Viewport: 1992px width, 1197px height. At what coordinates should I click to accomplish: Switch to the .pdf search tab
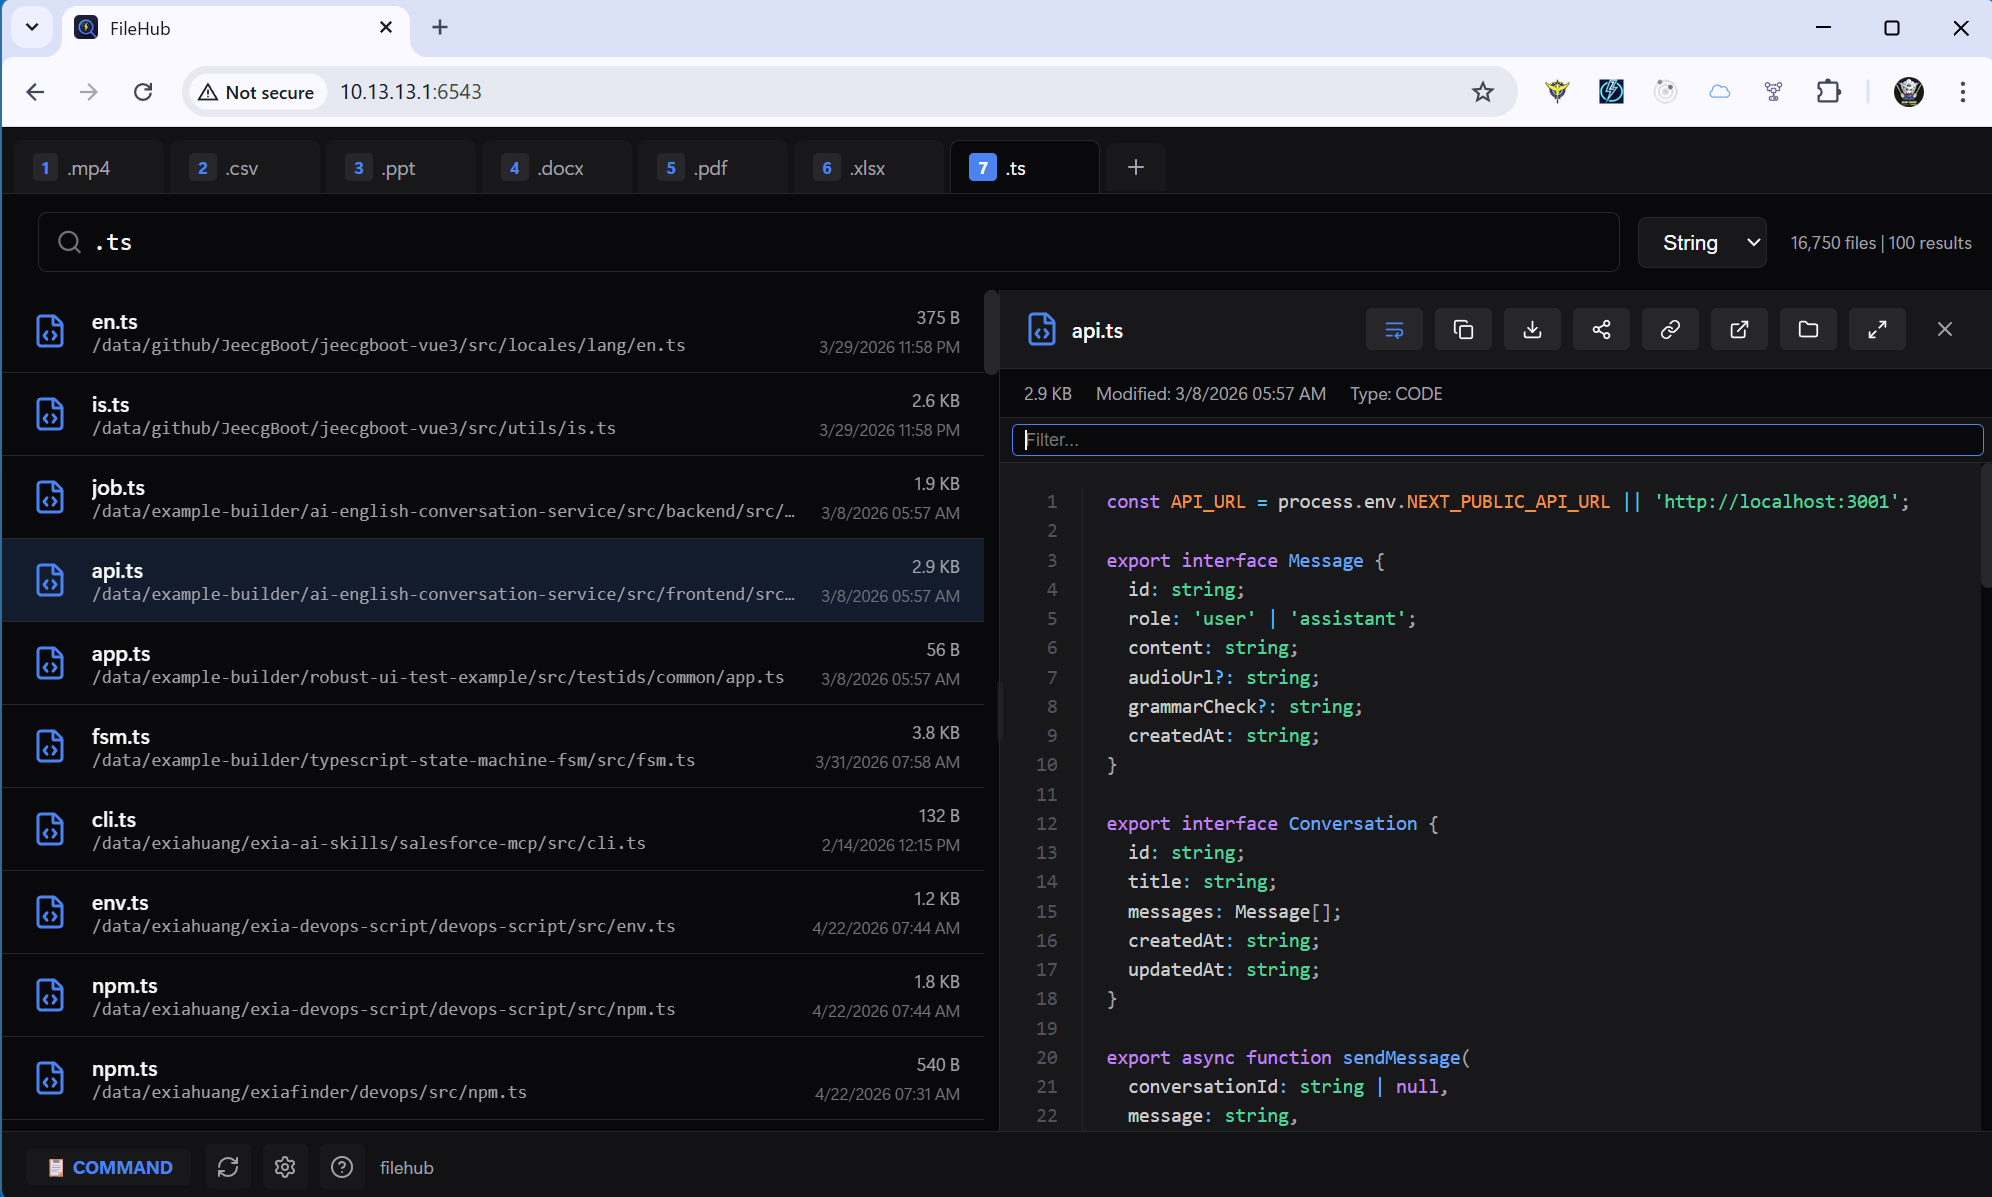click(x=710, y=168)
